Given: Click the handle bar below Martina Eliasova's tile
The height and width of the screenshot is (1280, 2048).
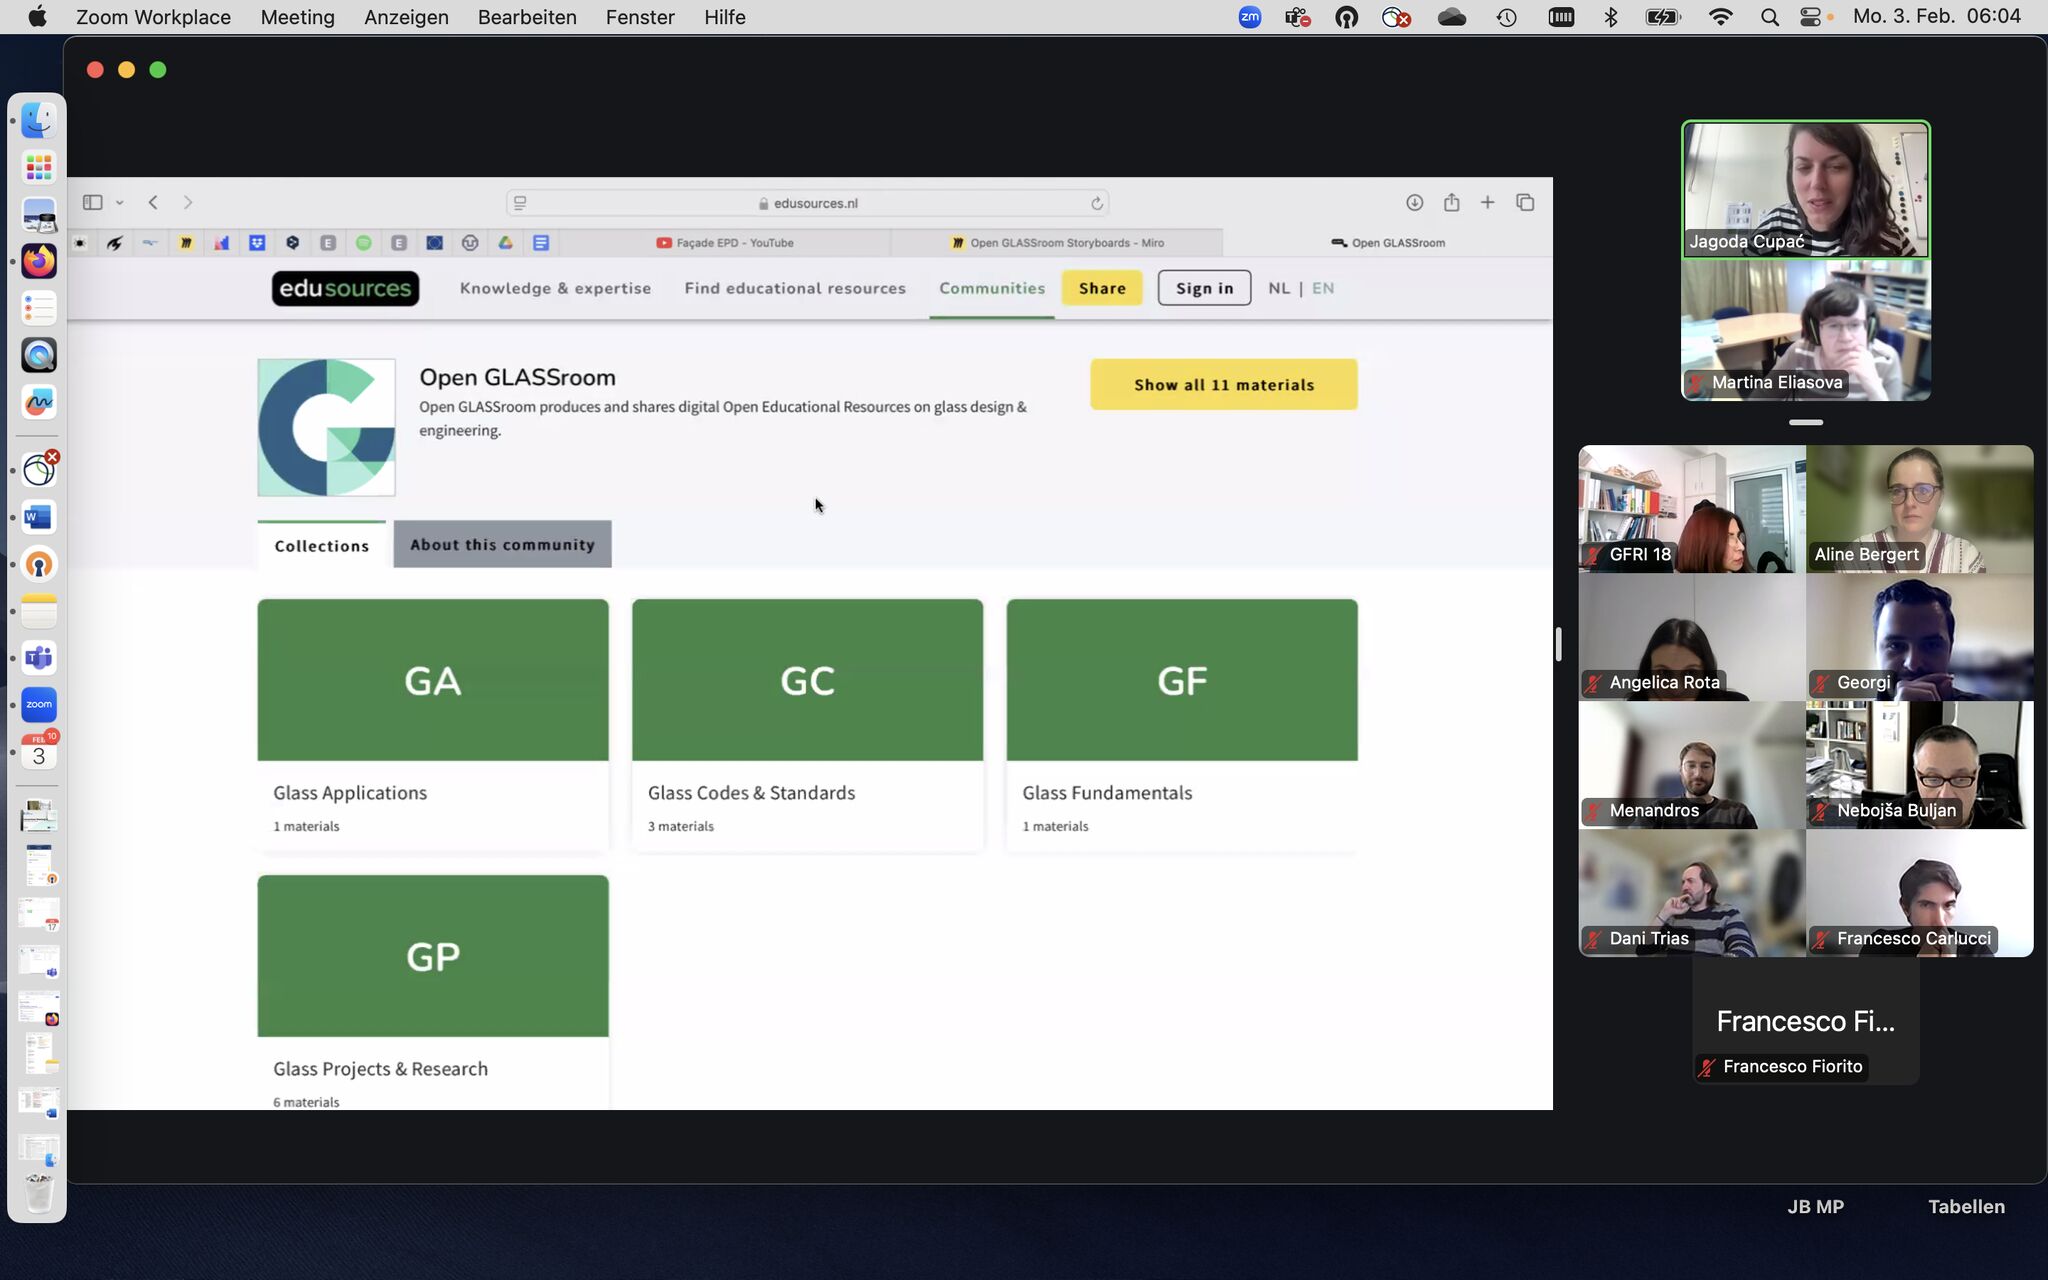Looking at the screenshot, I should pos(1806,423).
